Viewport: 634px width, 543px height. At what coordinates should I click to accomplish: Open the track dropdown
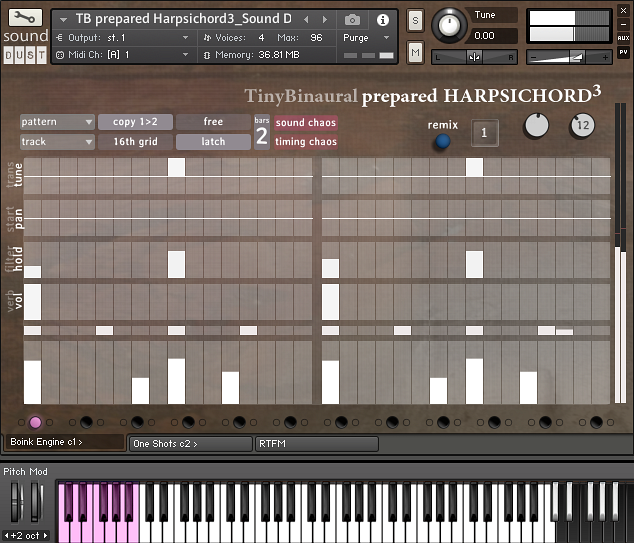coord(57,142)
